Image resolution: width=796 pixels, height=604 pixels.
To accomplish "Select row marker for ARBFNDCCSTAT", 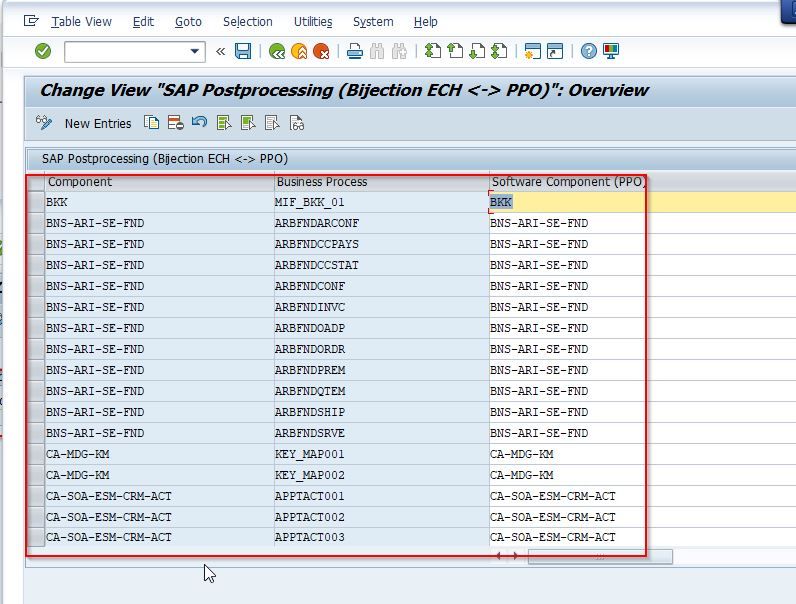I will point(36,265).
